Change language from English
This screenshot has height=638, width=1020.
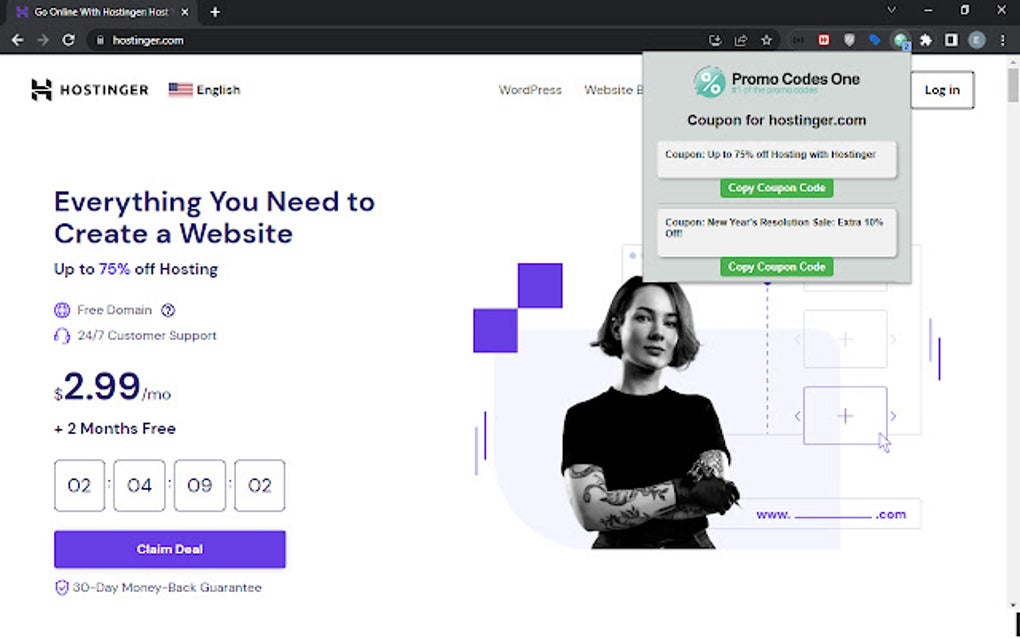204,90
